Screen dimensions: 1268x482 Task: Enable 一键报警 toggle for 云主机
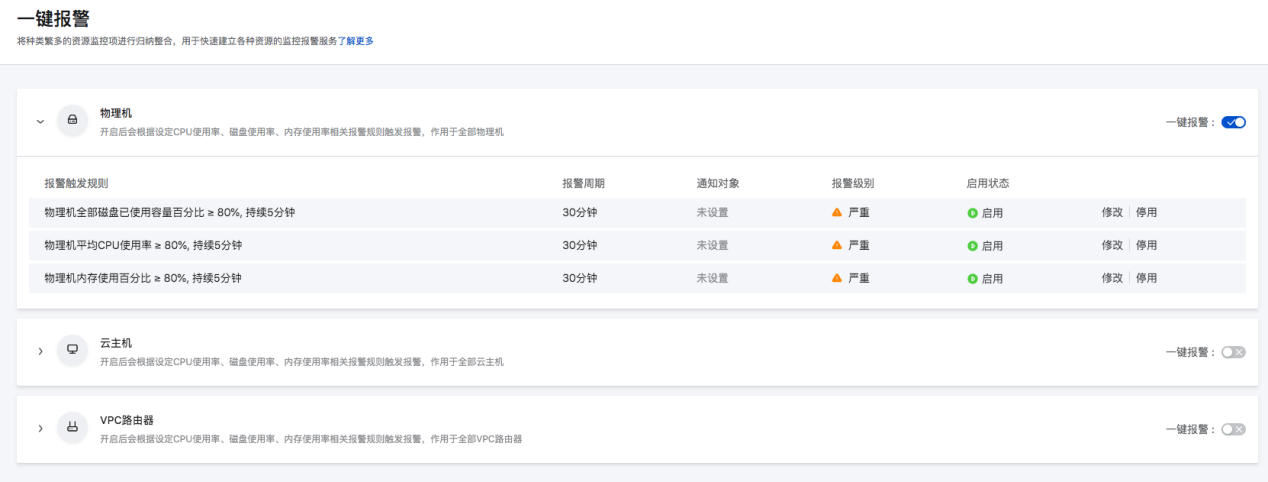(1233, 352)
